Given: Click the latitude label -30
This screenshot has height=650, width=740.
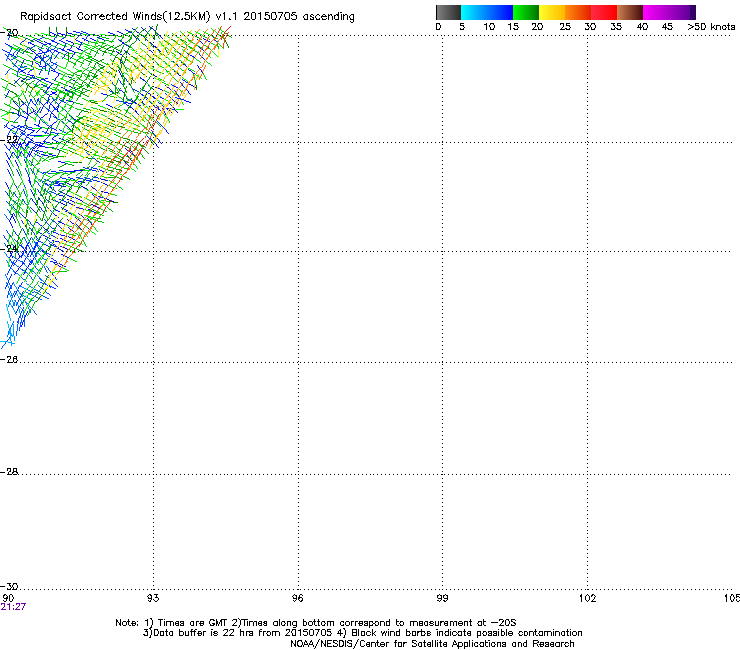Looking at the screenshot, I should [9, 586].
